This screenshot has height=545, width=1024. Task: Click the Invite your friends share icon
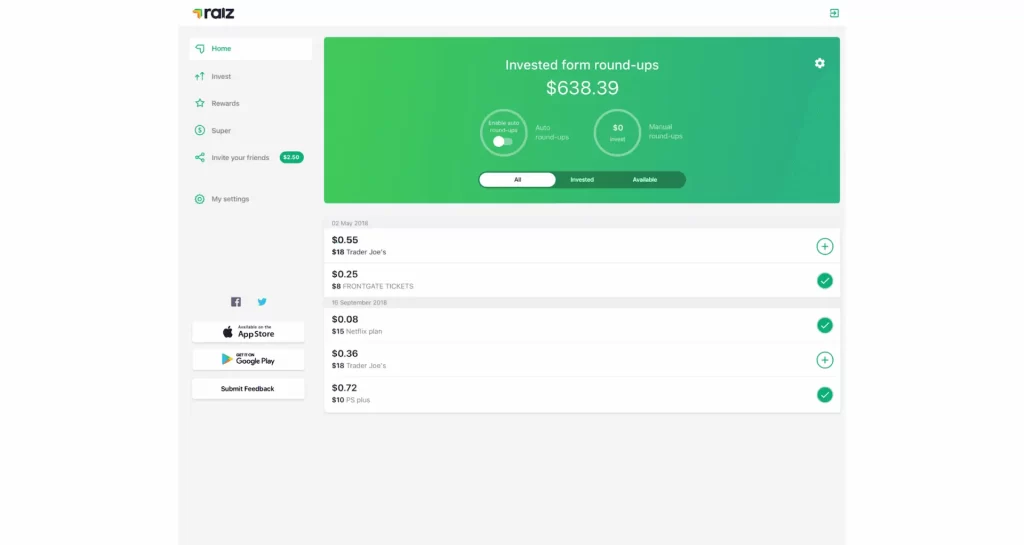[x=200, y=157]
